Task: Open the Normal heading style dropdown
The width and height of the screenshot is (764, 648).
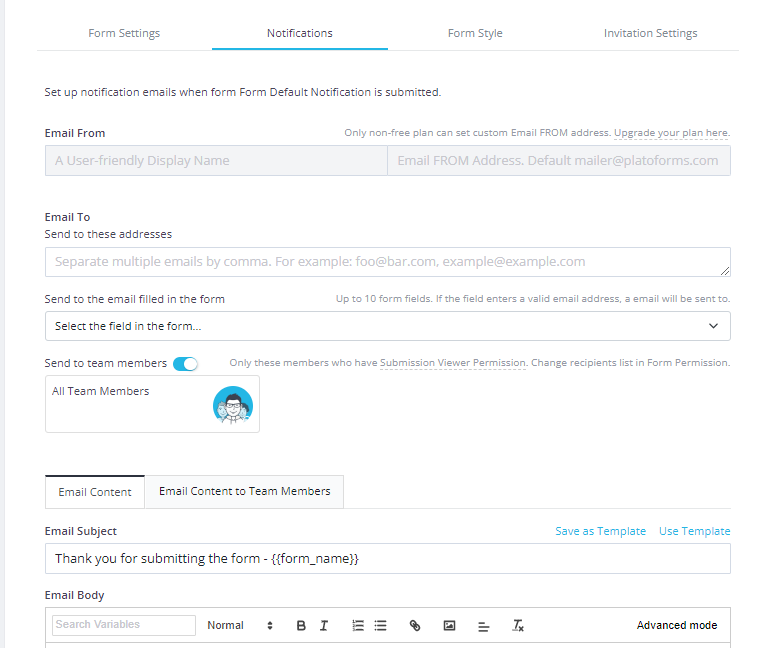Action: pyautogui.click(x=240, y=626)
